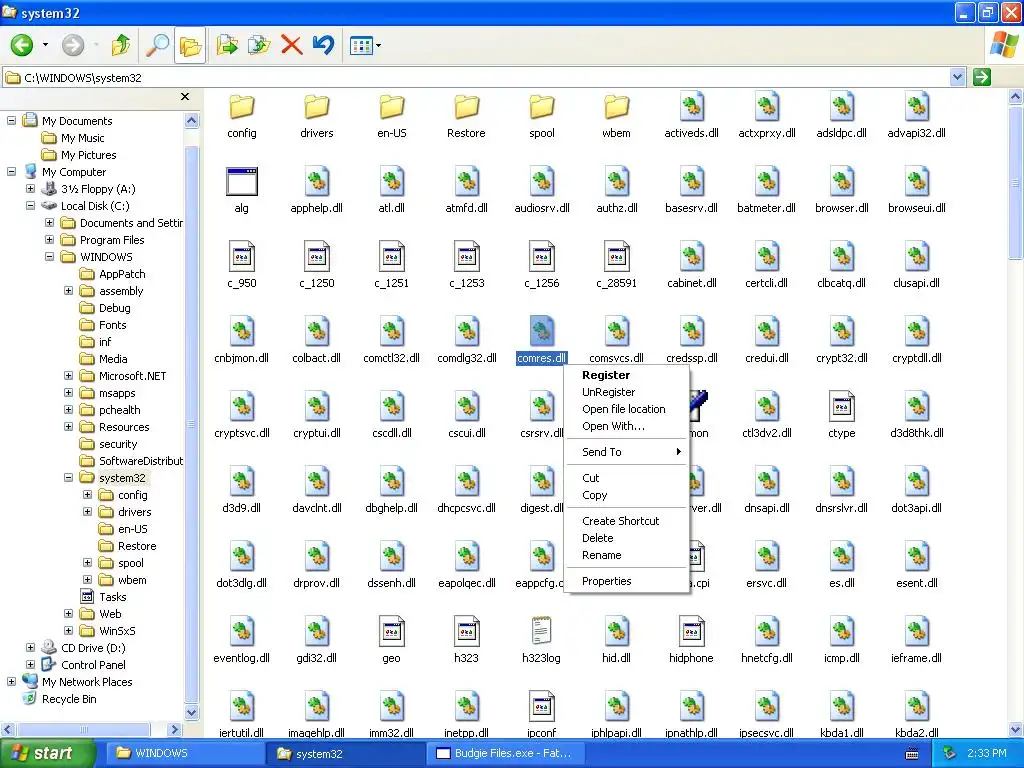1024x768 pixels.
Task: Select the hidphone file icon
Action: [x=692, y=632]
